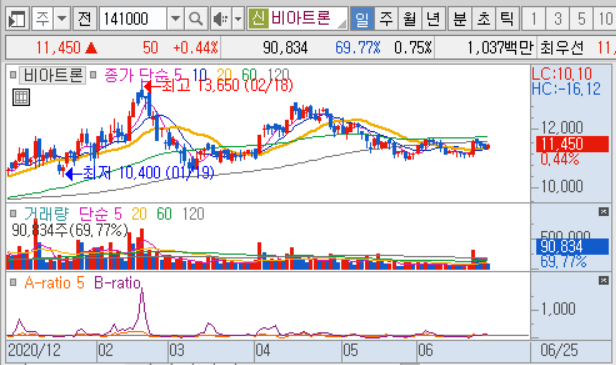The height and width of the screenshot is (365, 616).
Task: Select the 월 monthly chart tab
Action: coord(410,18)
